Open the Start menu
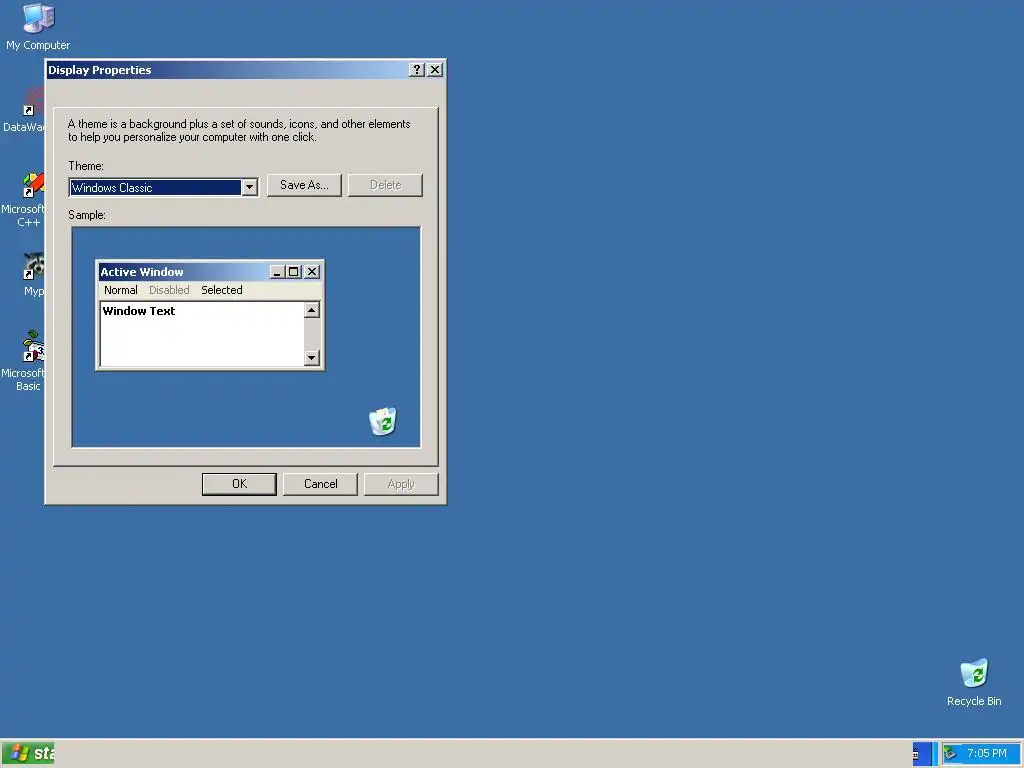 click(27, 754)
